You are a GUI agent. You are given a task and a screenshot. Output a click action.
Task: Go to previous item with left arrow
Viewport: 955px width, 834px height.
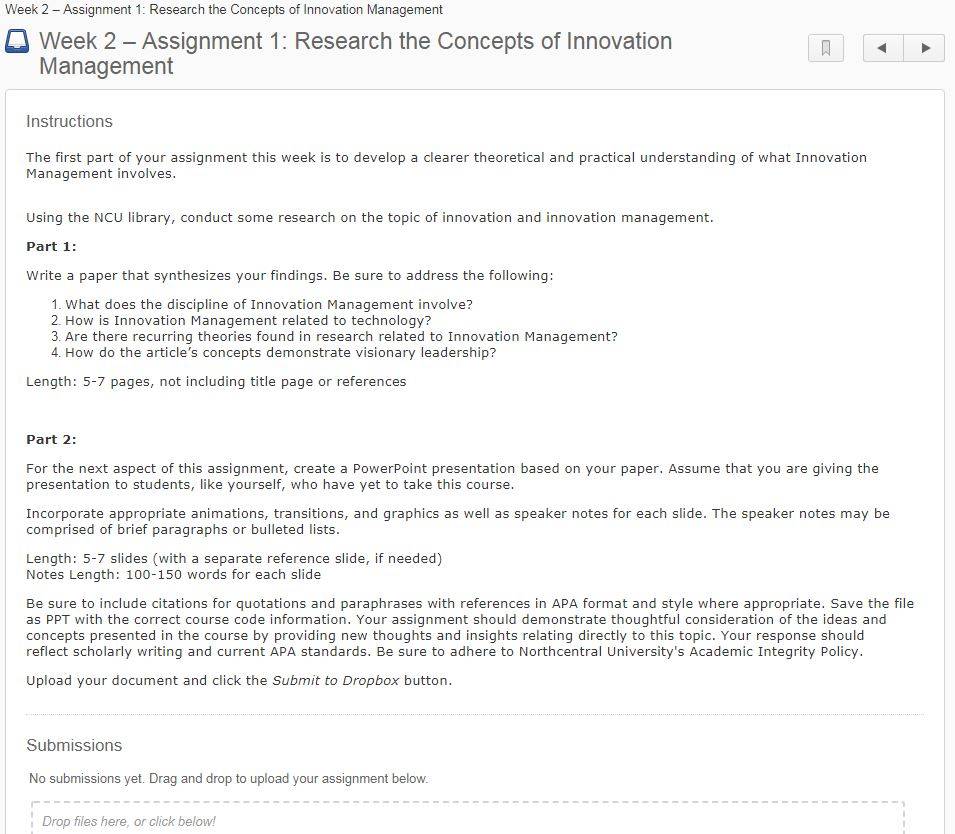(883, 48)
